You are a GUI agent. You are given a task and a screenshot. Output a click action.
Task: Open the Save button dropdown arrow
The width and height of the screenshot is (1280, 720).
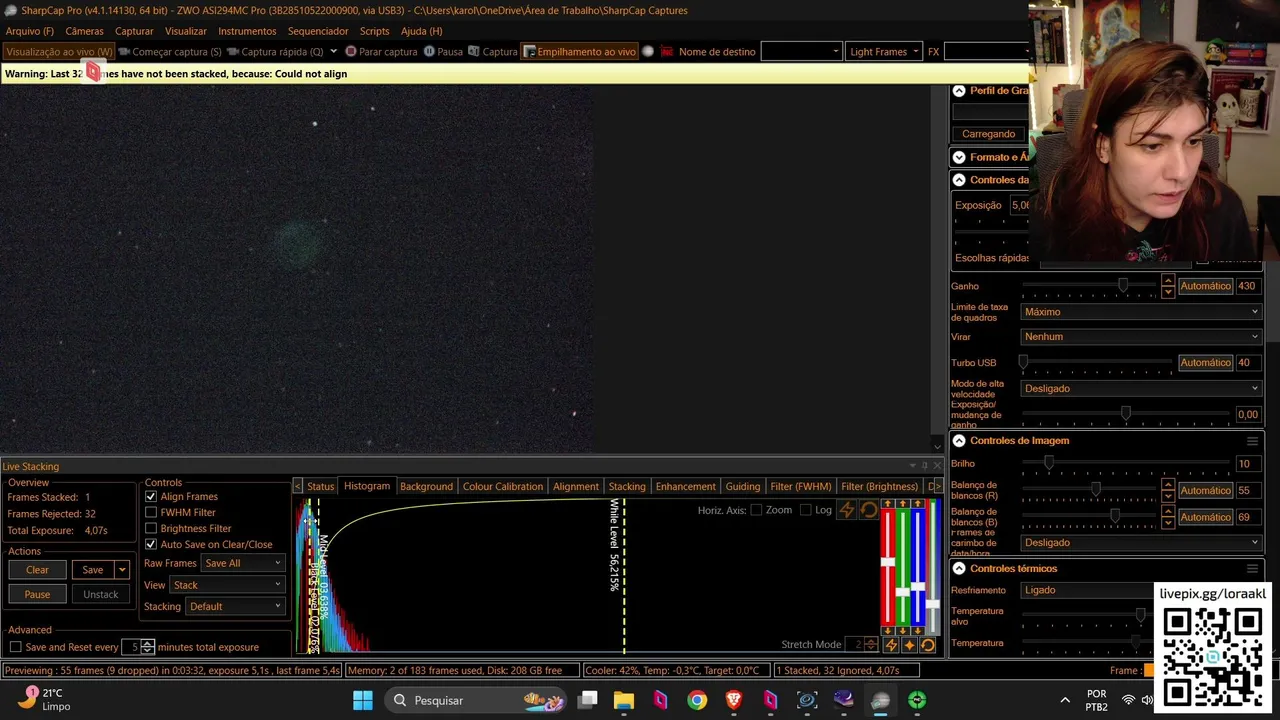tap(122, 570)
